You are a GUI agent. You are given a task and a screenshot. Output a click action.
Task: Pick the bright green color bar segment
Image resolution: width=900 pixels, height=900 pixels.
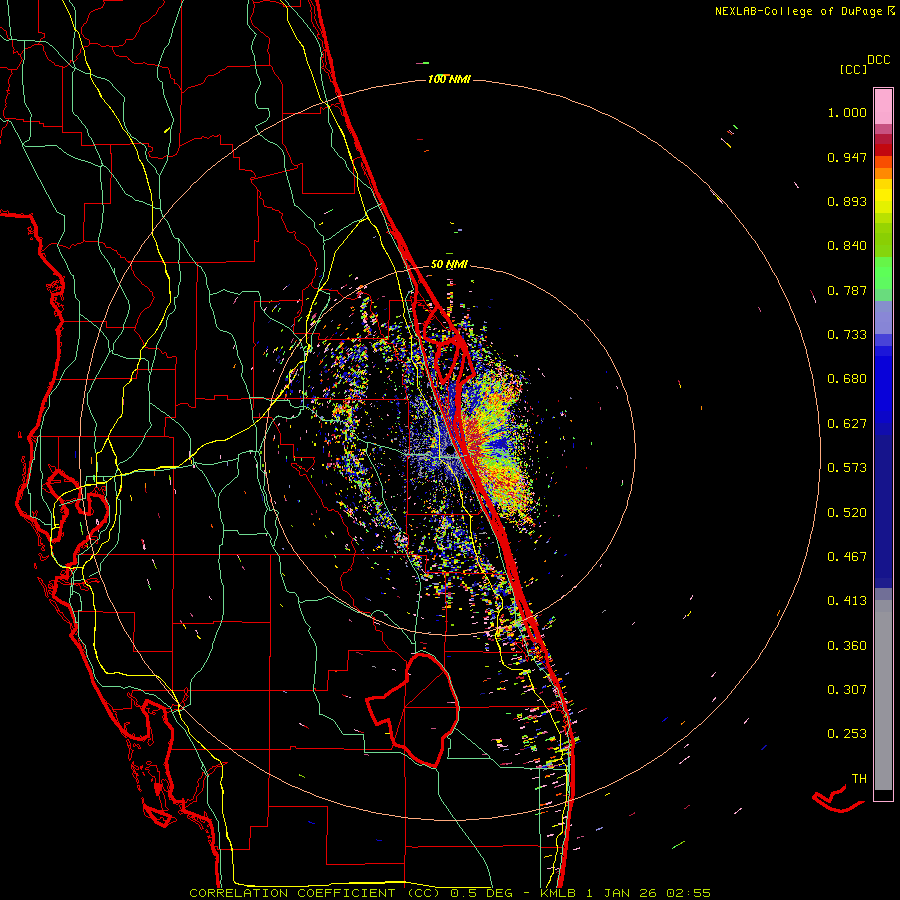point(883,273)
